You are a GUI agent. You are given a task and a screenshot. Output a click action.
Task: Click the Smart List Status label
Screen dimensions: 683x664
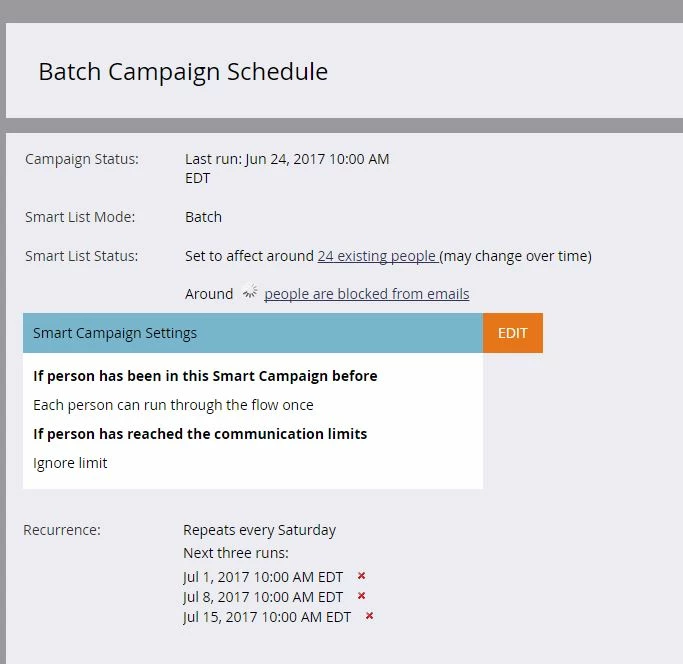pyautogui.click(x=81, y=256)
